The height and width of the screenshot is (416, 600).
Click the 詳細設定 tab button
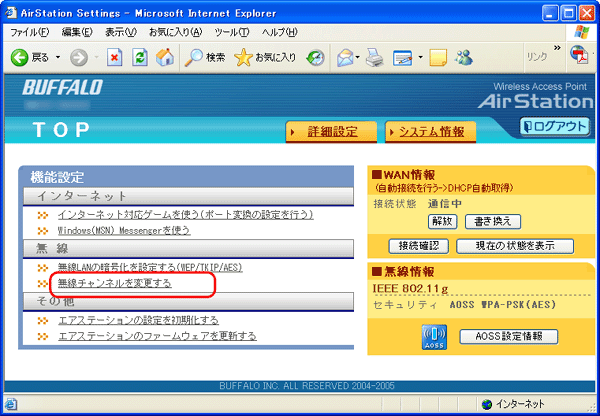[331, 132]
